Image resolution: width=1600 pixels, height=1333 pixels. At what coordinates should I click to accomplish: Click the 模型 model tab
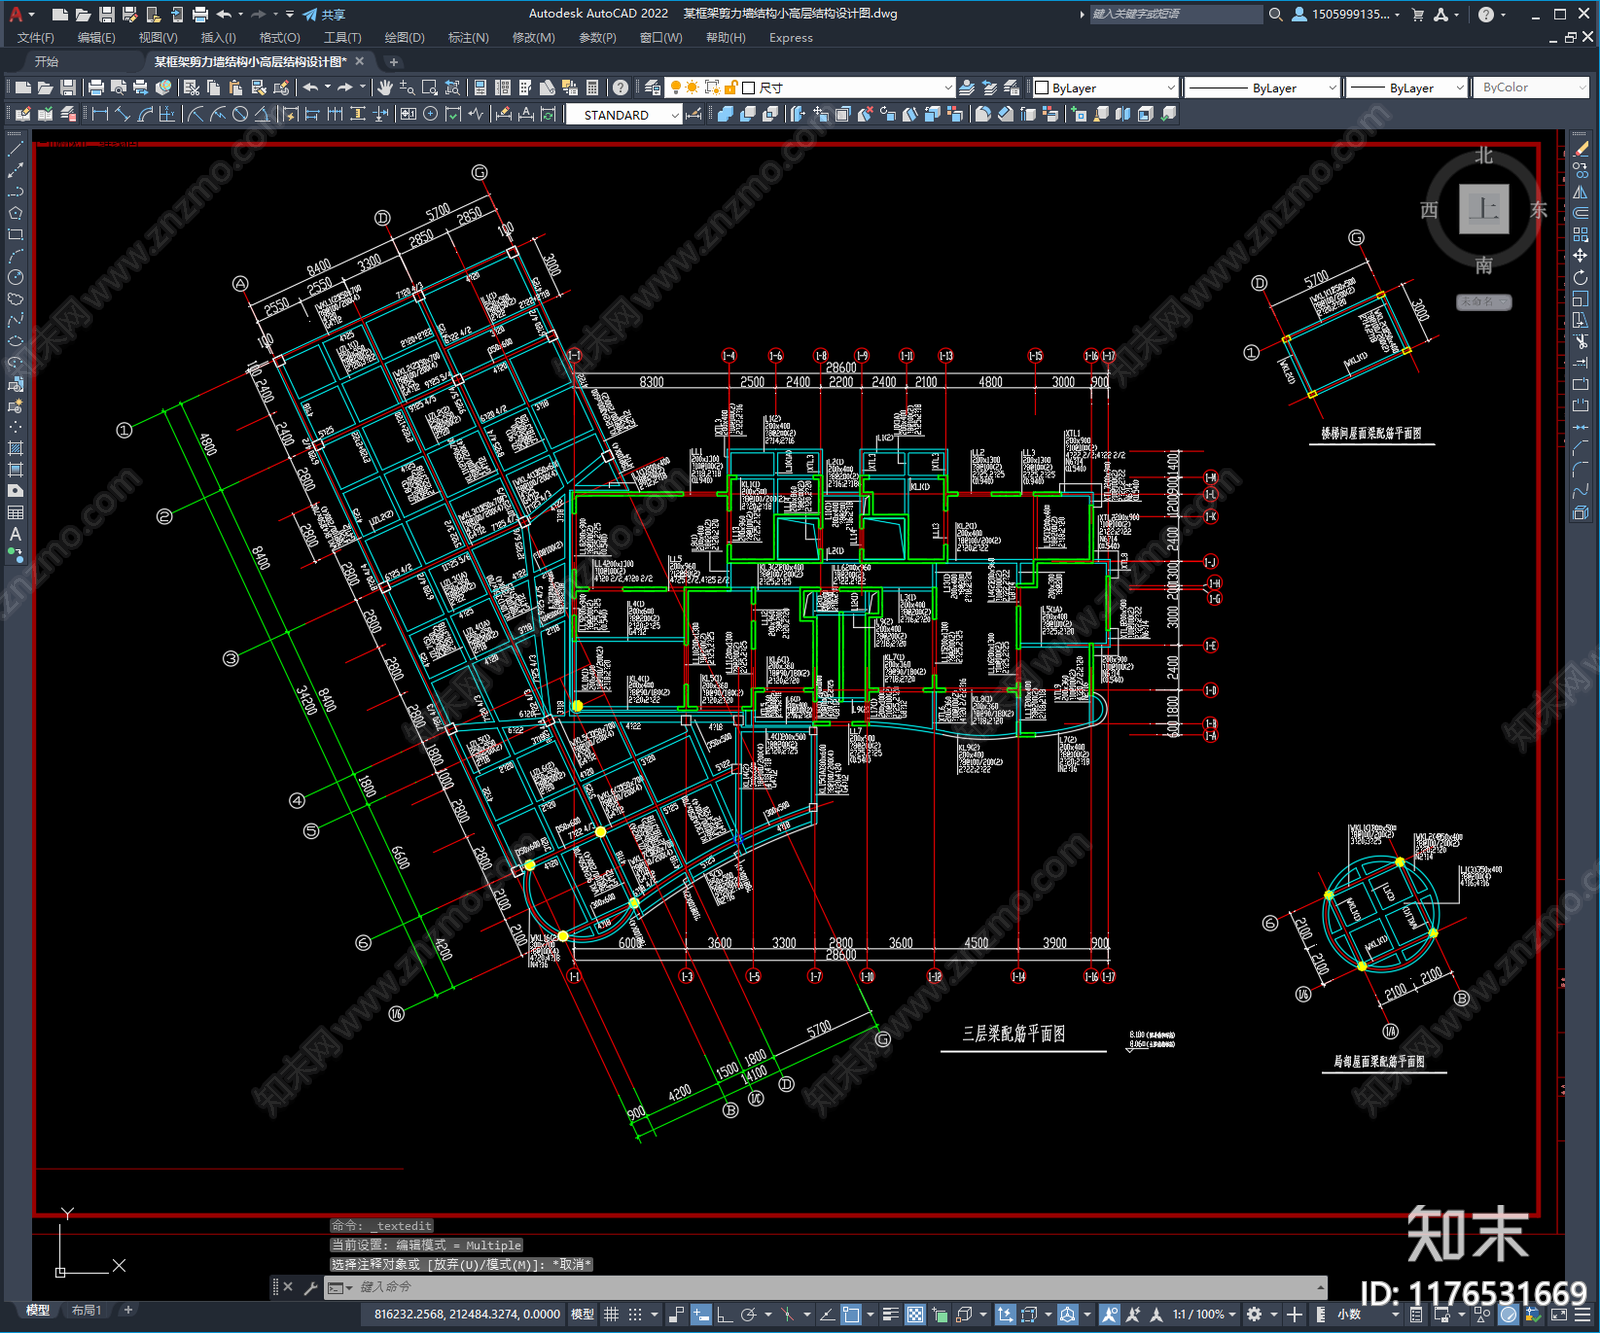pos(38,1310)
